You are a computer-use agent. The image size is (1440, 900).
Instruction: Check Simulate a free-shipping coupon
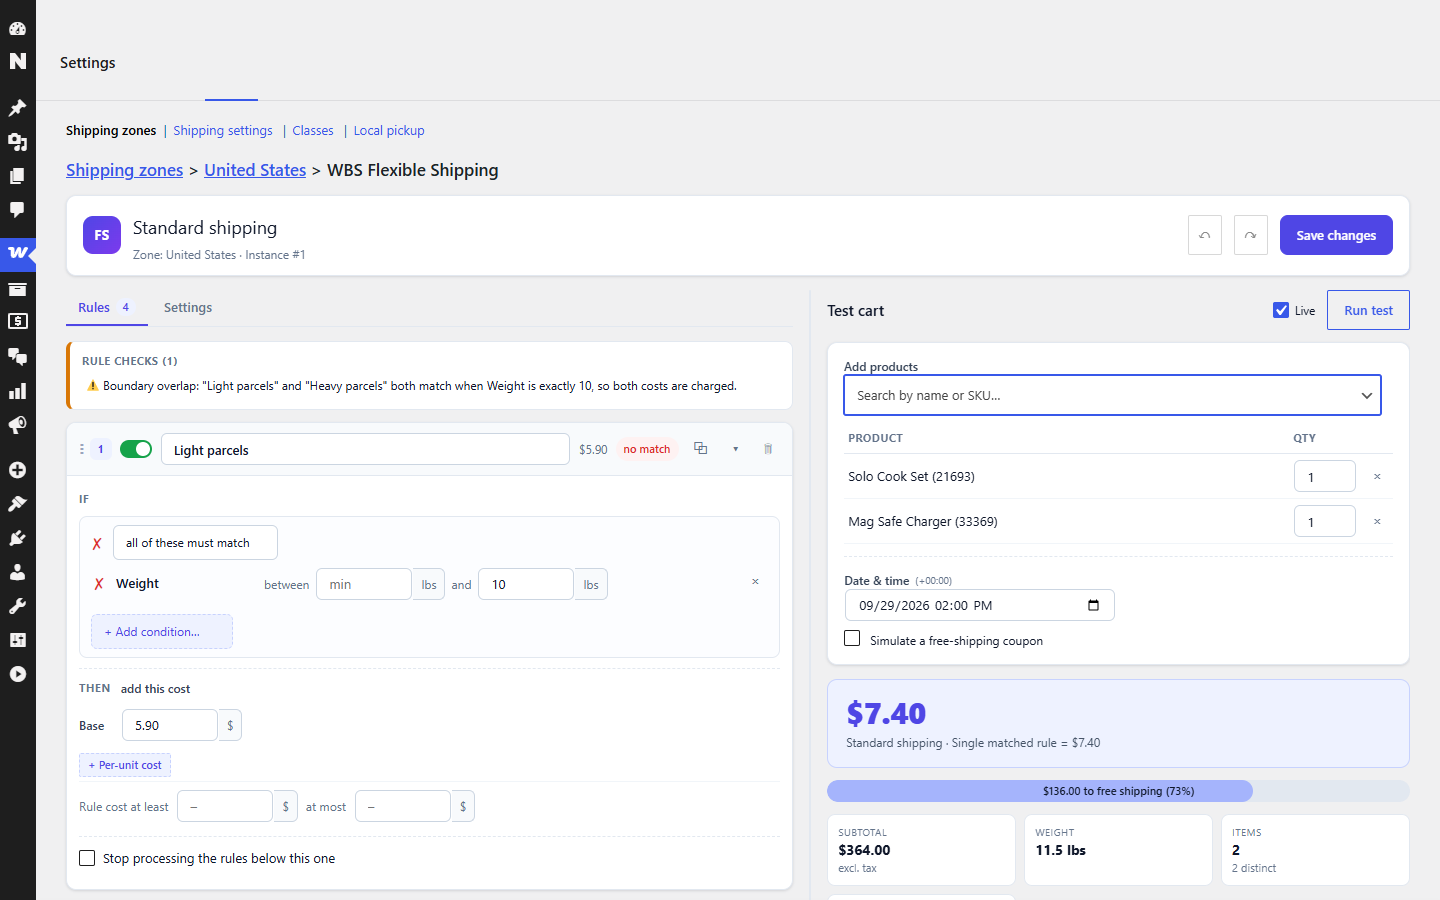(852, 639)
